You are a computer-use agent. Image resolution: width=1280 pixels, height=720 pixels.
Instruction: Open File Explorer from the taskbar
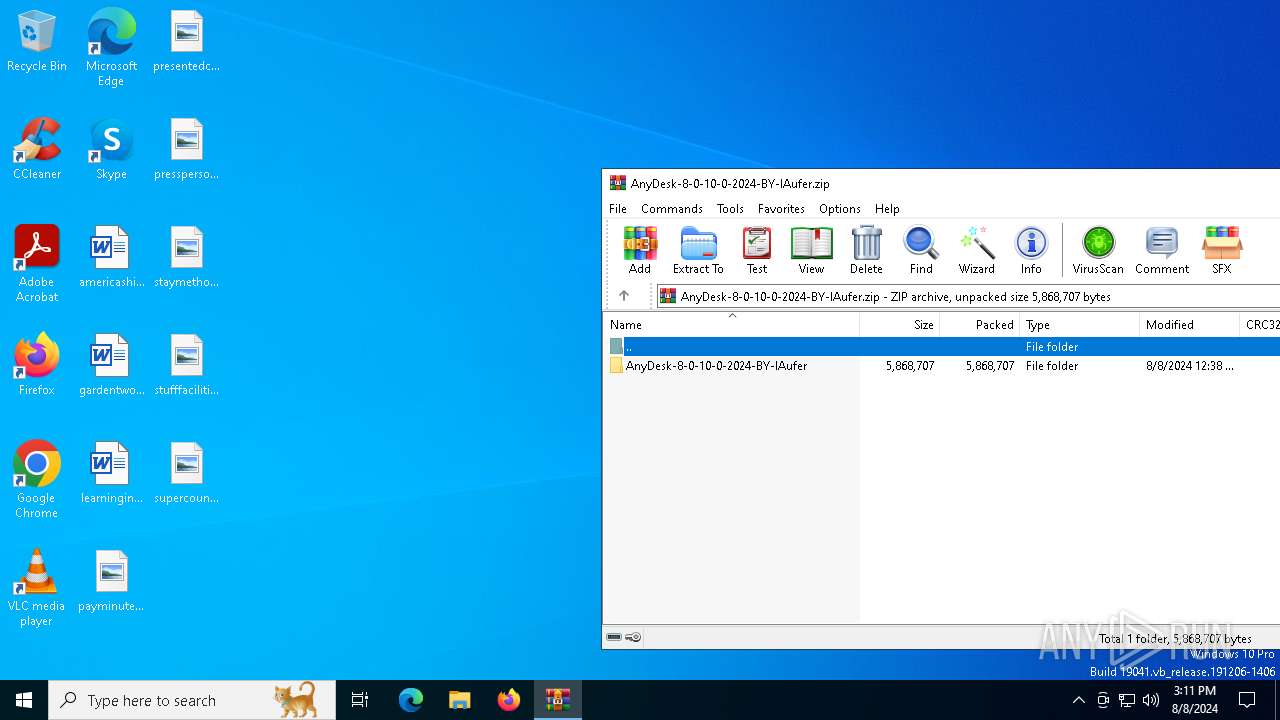[x=460, y=700]
